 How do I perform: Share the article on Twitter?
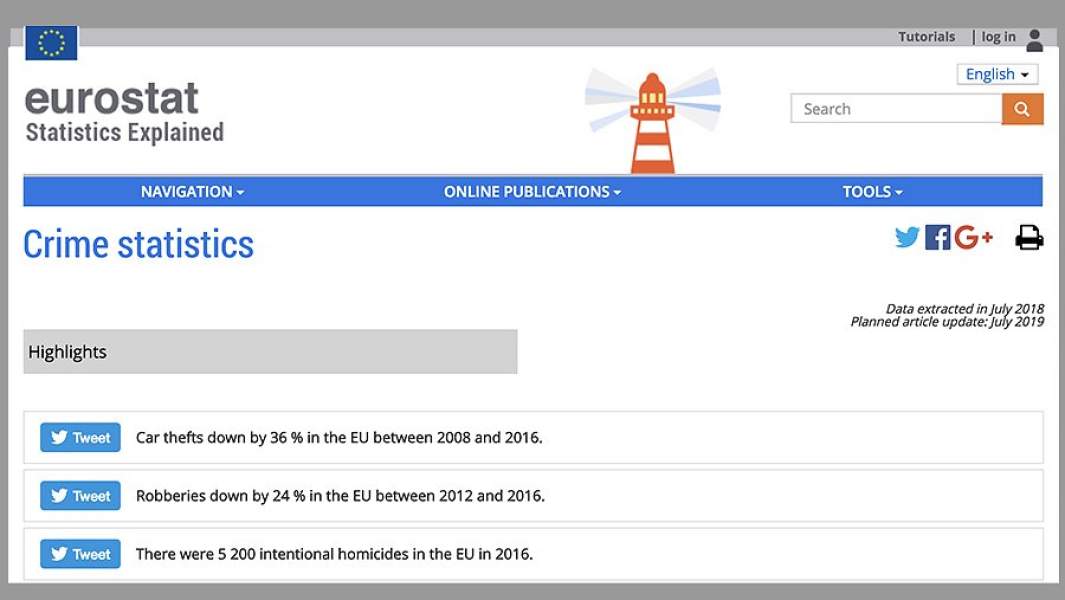tap(907, 237)
